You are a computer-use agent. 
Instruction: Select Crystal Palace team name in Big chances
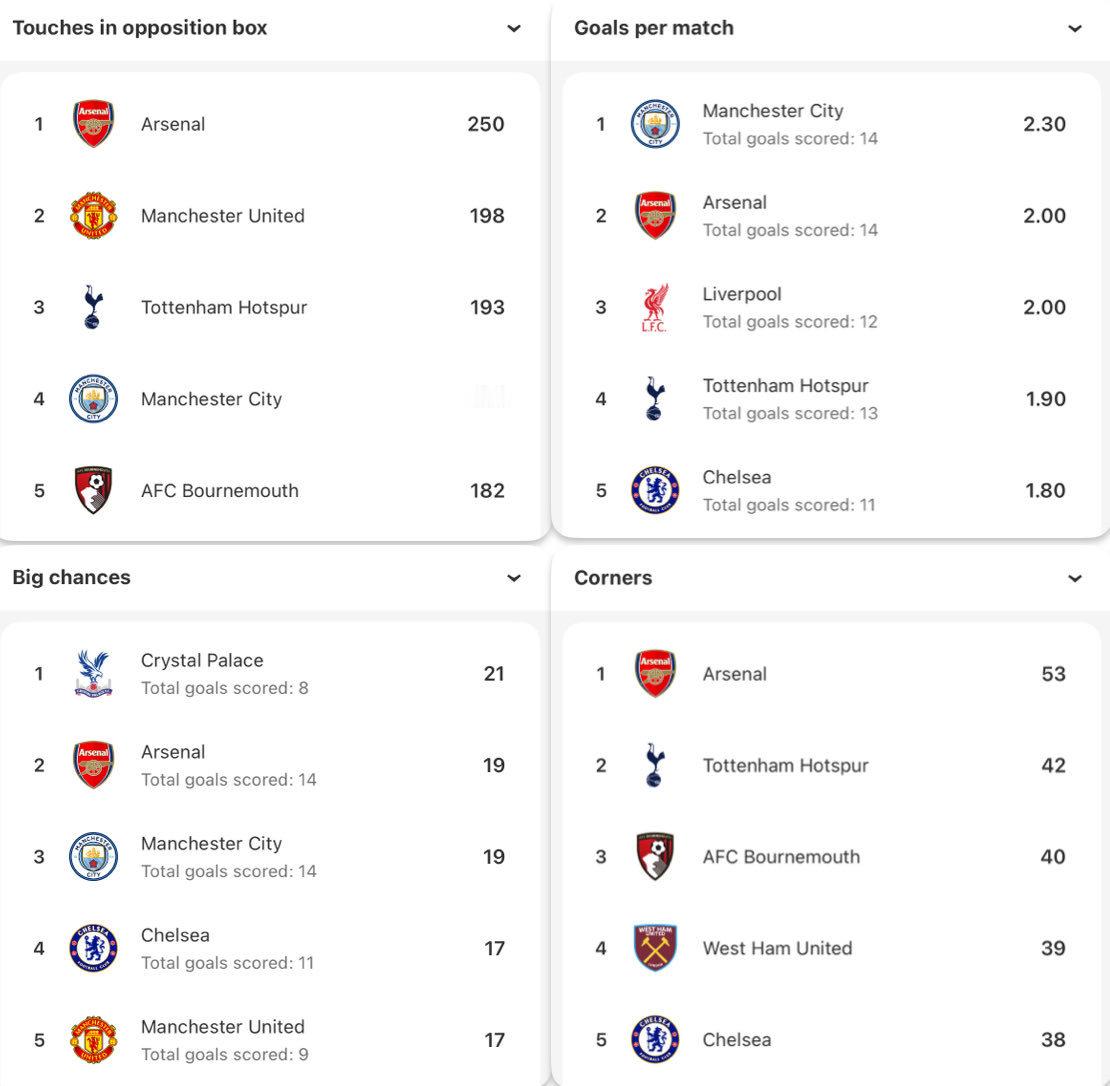(202, 661)
